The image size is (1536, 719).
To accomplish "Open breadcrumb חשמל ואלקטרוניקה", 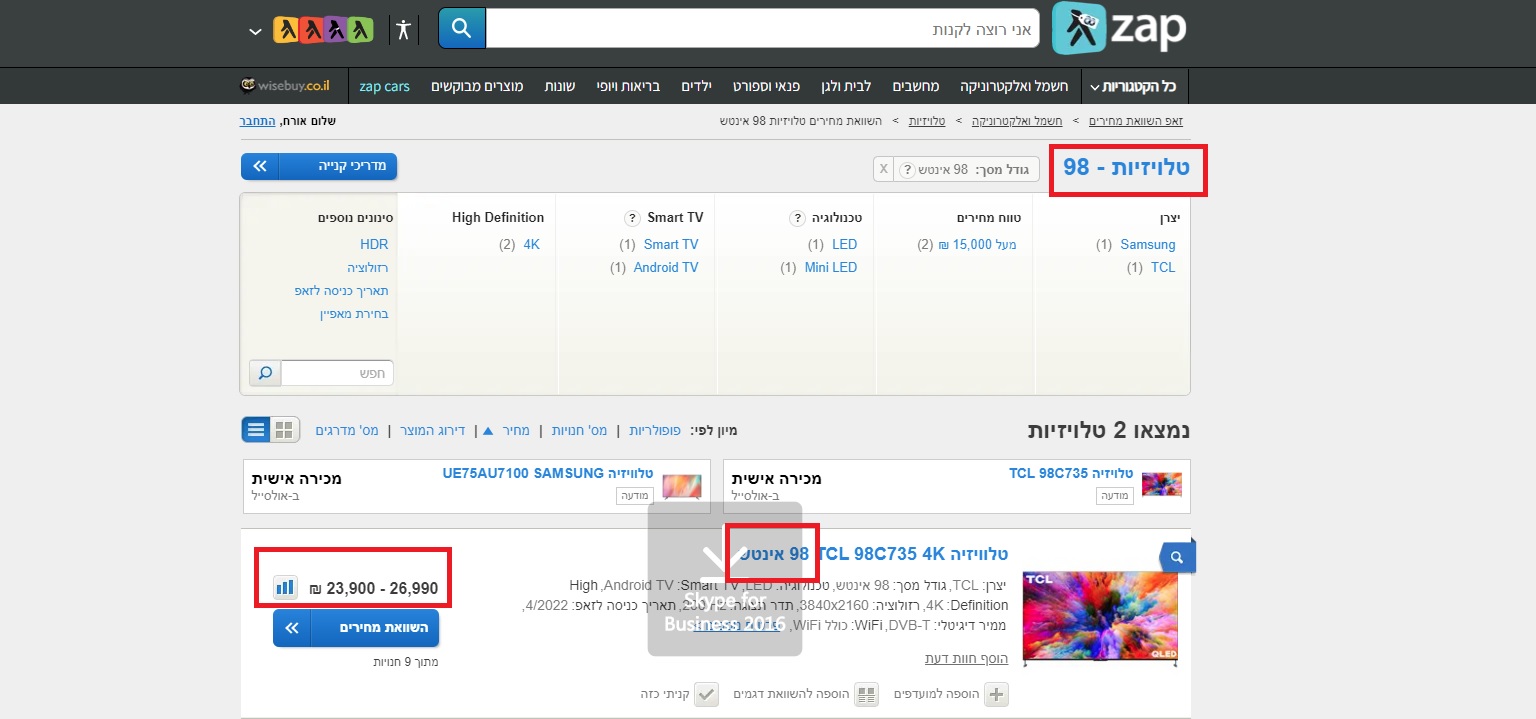I will tap(1017, 121).
